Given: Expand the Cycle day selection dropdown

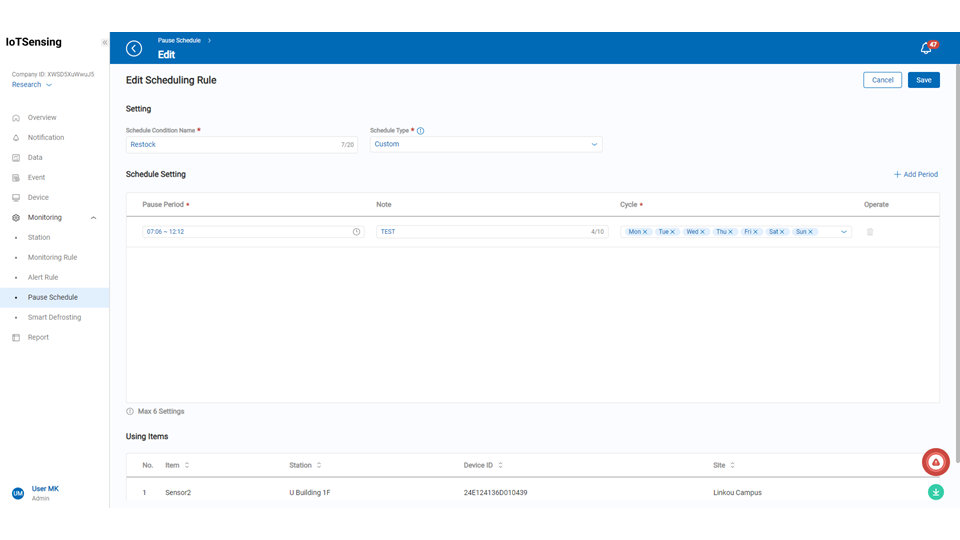Looking at the screenshot, I should [844, 232].
